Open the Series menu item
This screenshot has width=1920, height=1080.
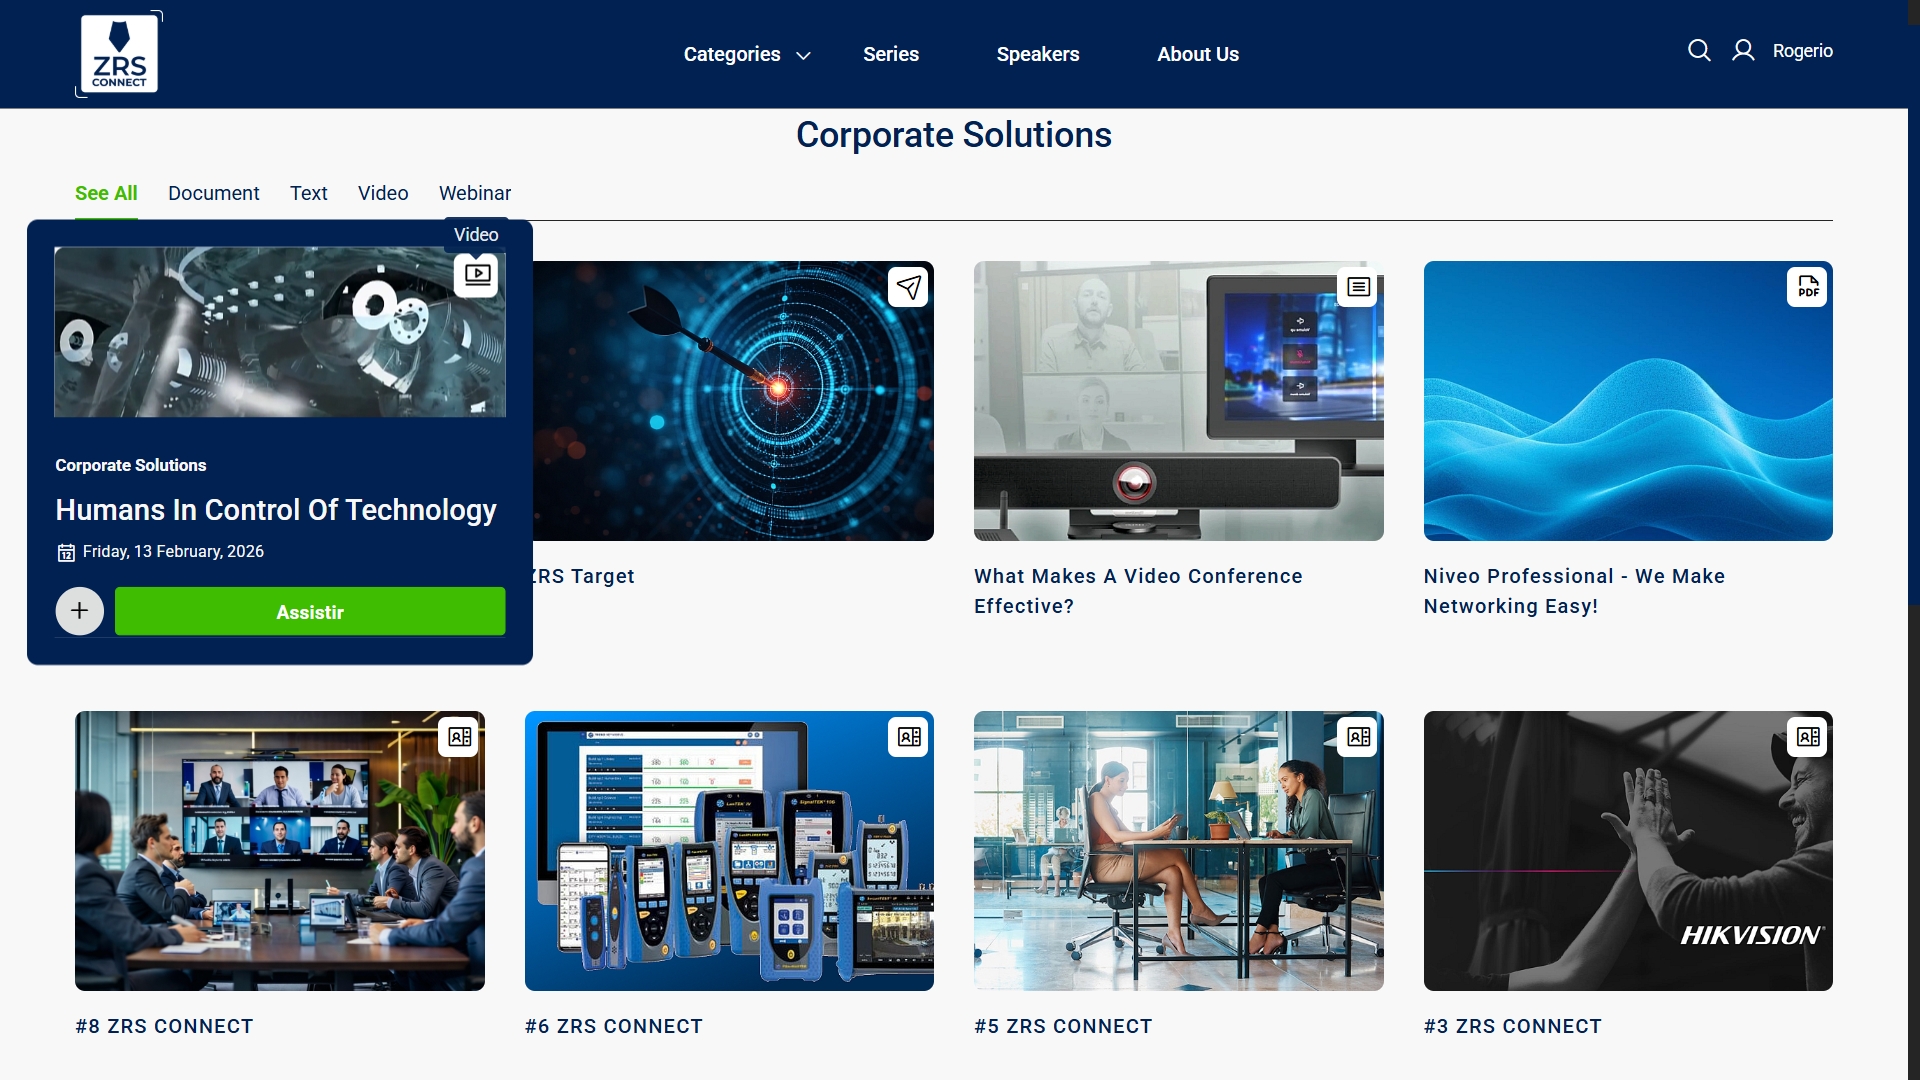tap(891, 54)
